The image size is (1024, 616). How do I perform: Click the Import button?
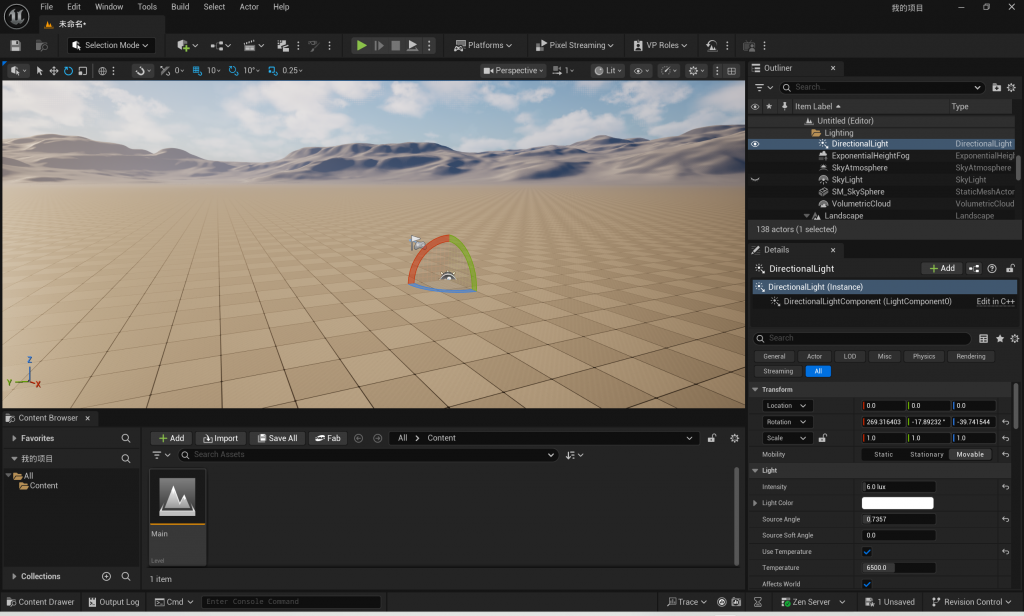point(221,438)
